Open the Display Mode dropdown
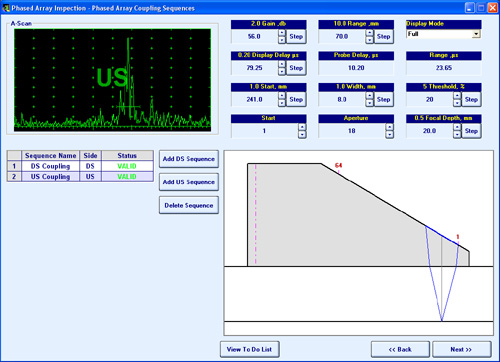Screen dimensions: 500x362 (x=476, y=34)
